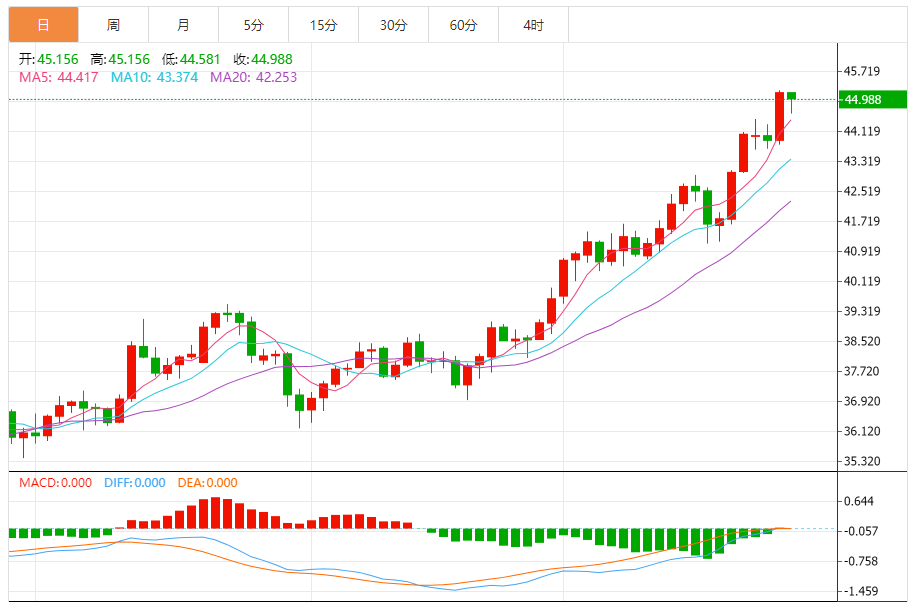Click the 低:44.581 low price value
The width and height of the screenshot is (912, 602).
[191, 59]
